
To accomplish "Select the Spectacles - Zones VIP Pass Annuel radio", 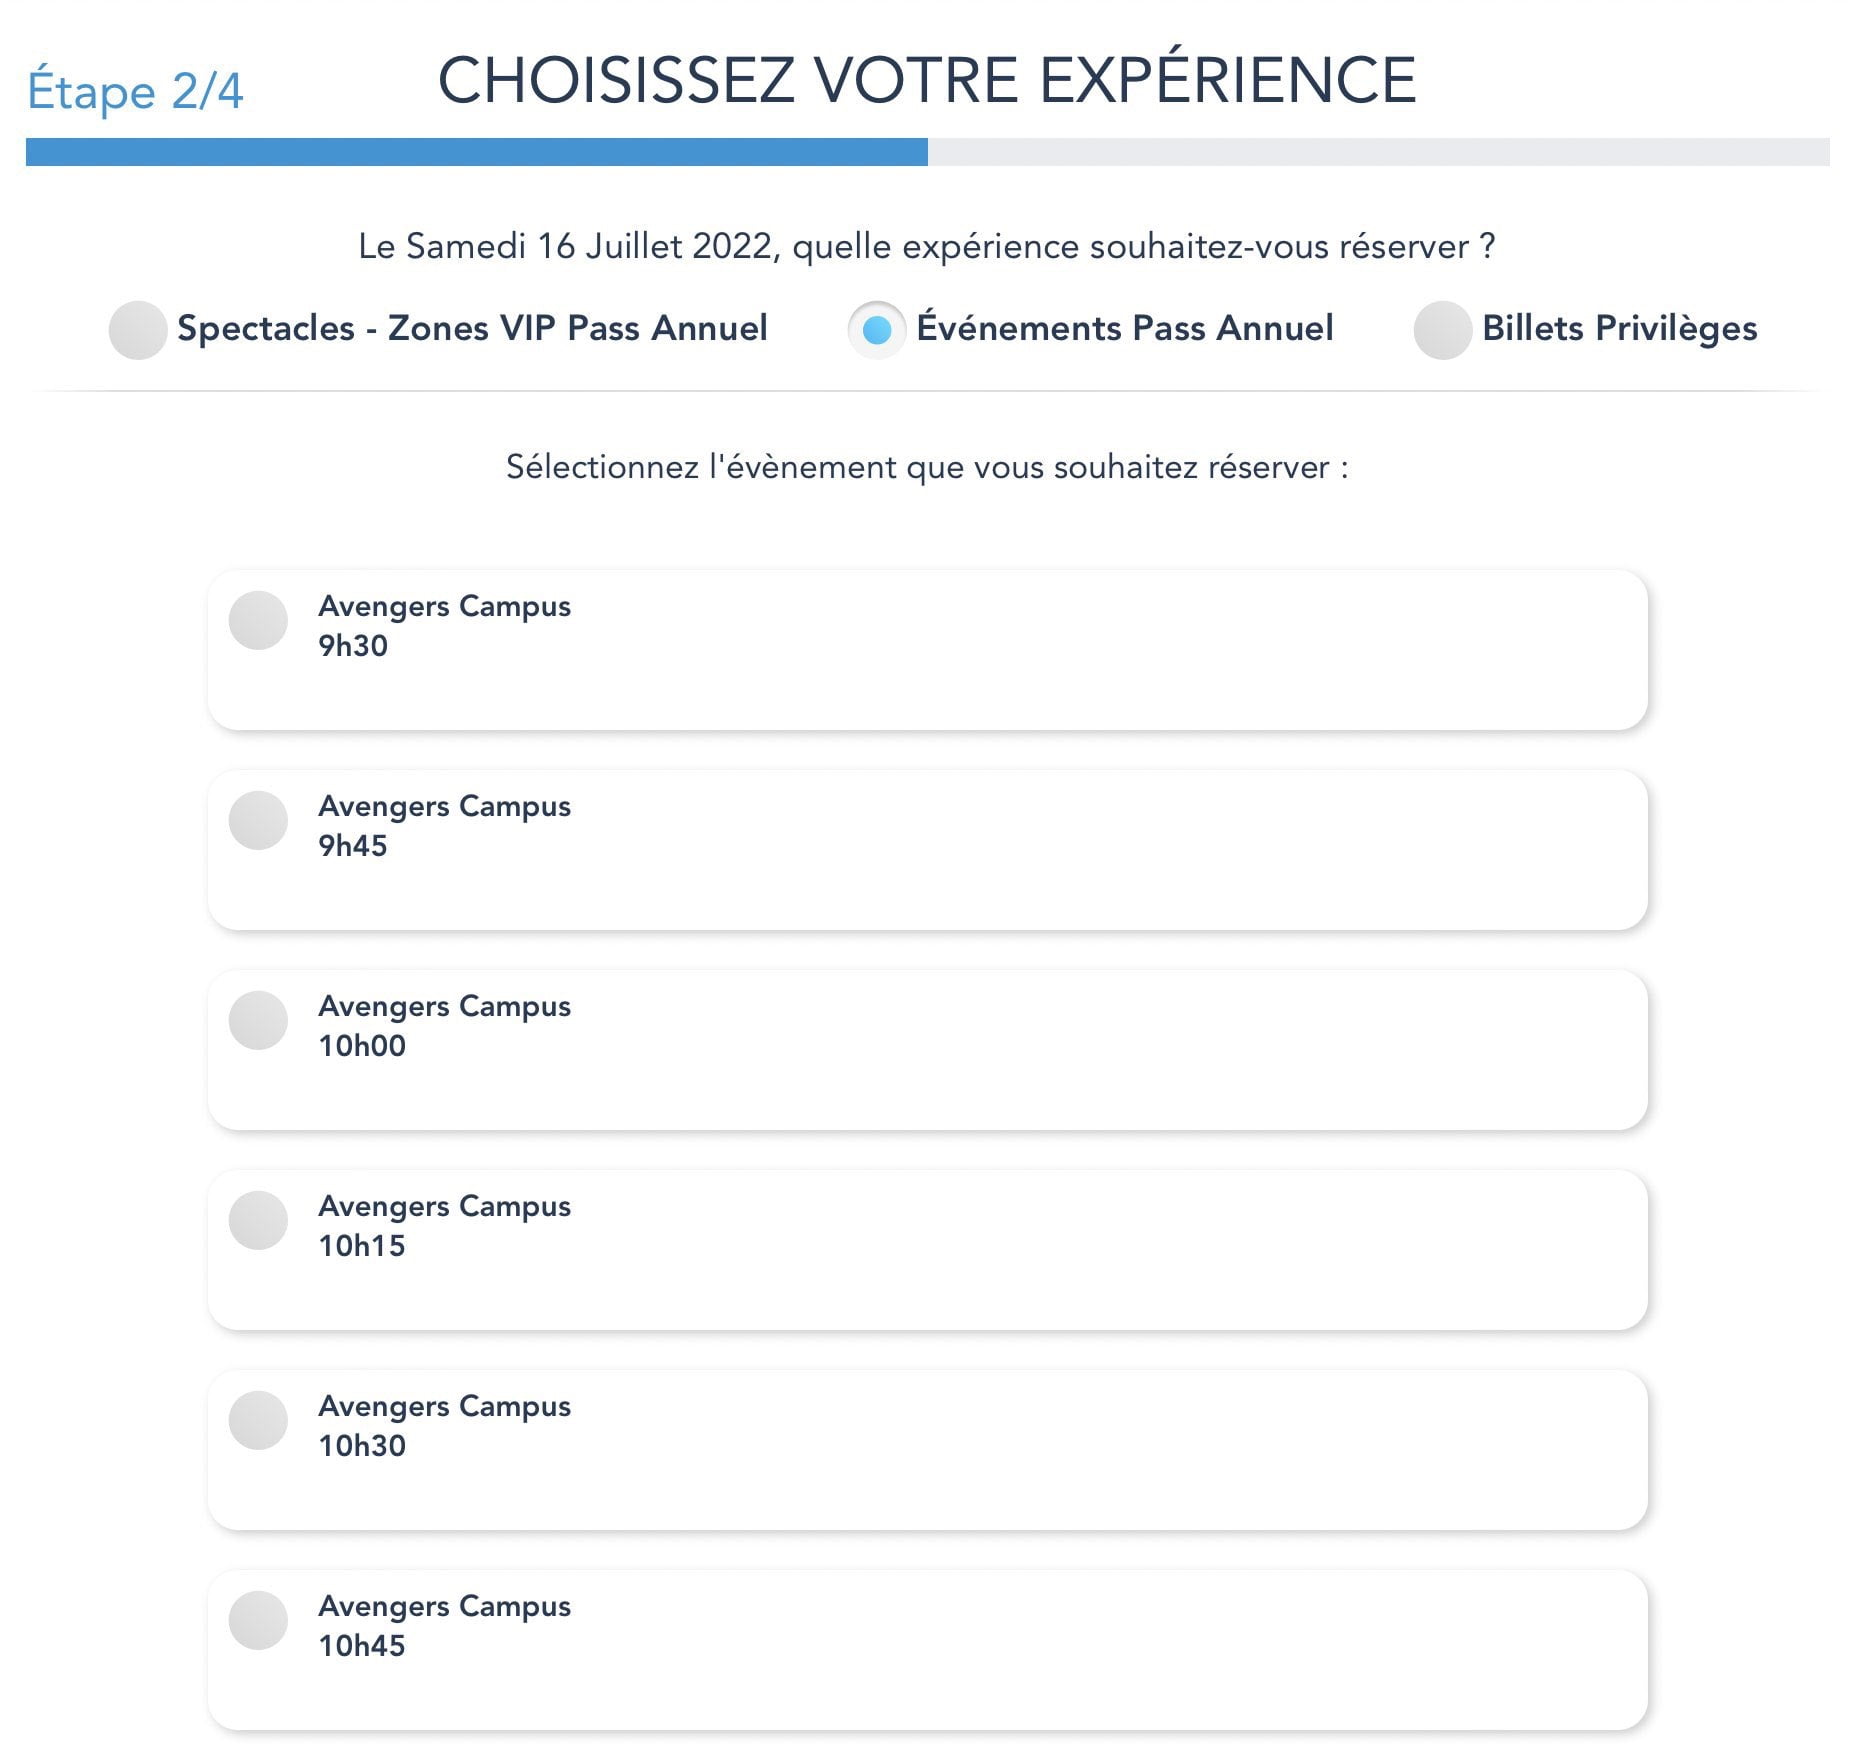I will point(138,330).
